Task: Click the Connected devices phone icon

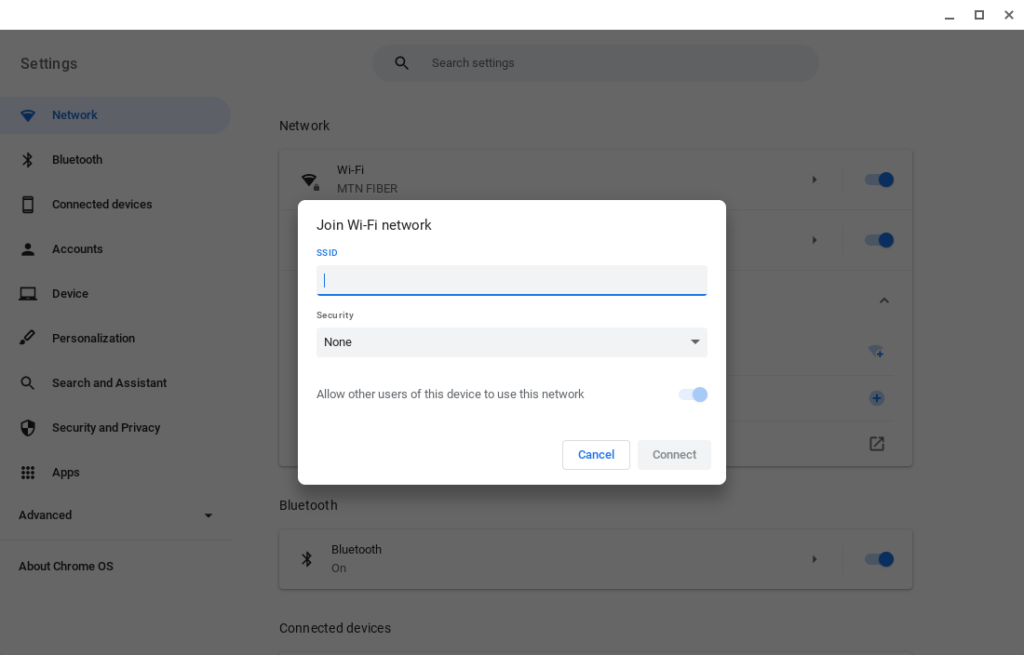Action: click(x=27, y=204)
